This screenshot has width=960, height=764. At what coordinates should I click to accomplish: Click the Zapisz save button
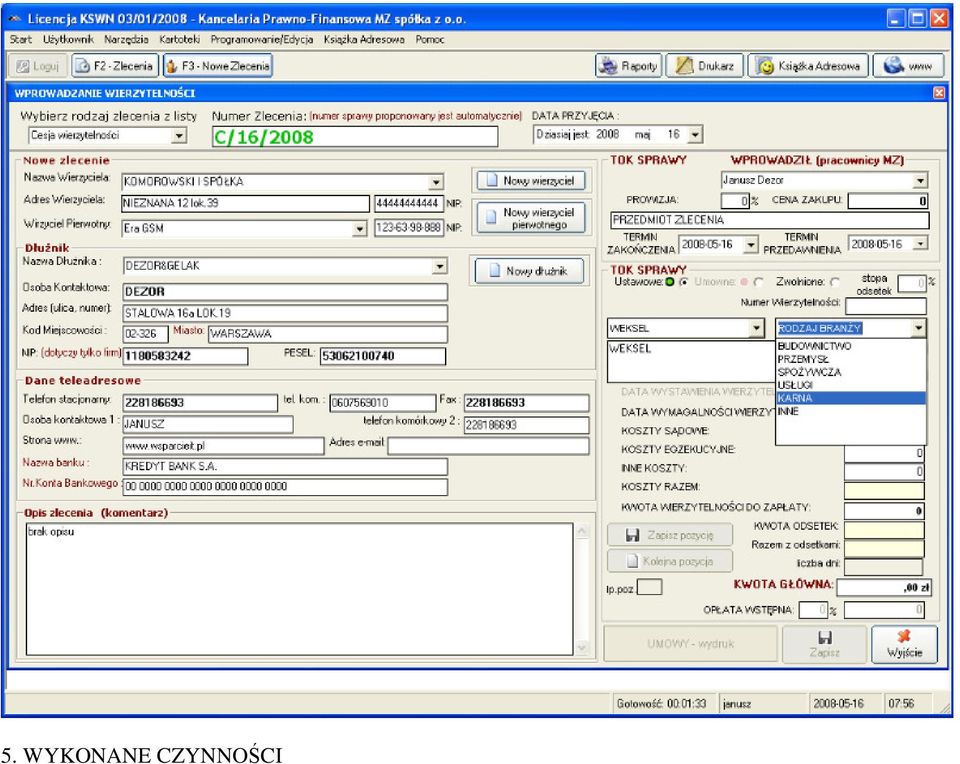click(x=824, y=644)
